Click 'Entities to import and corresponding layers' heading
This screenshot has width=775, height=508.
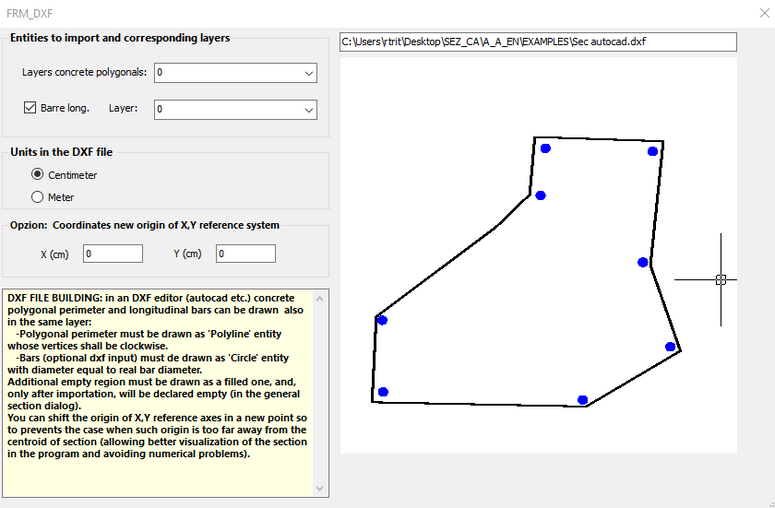click(120, 38)
